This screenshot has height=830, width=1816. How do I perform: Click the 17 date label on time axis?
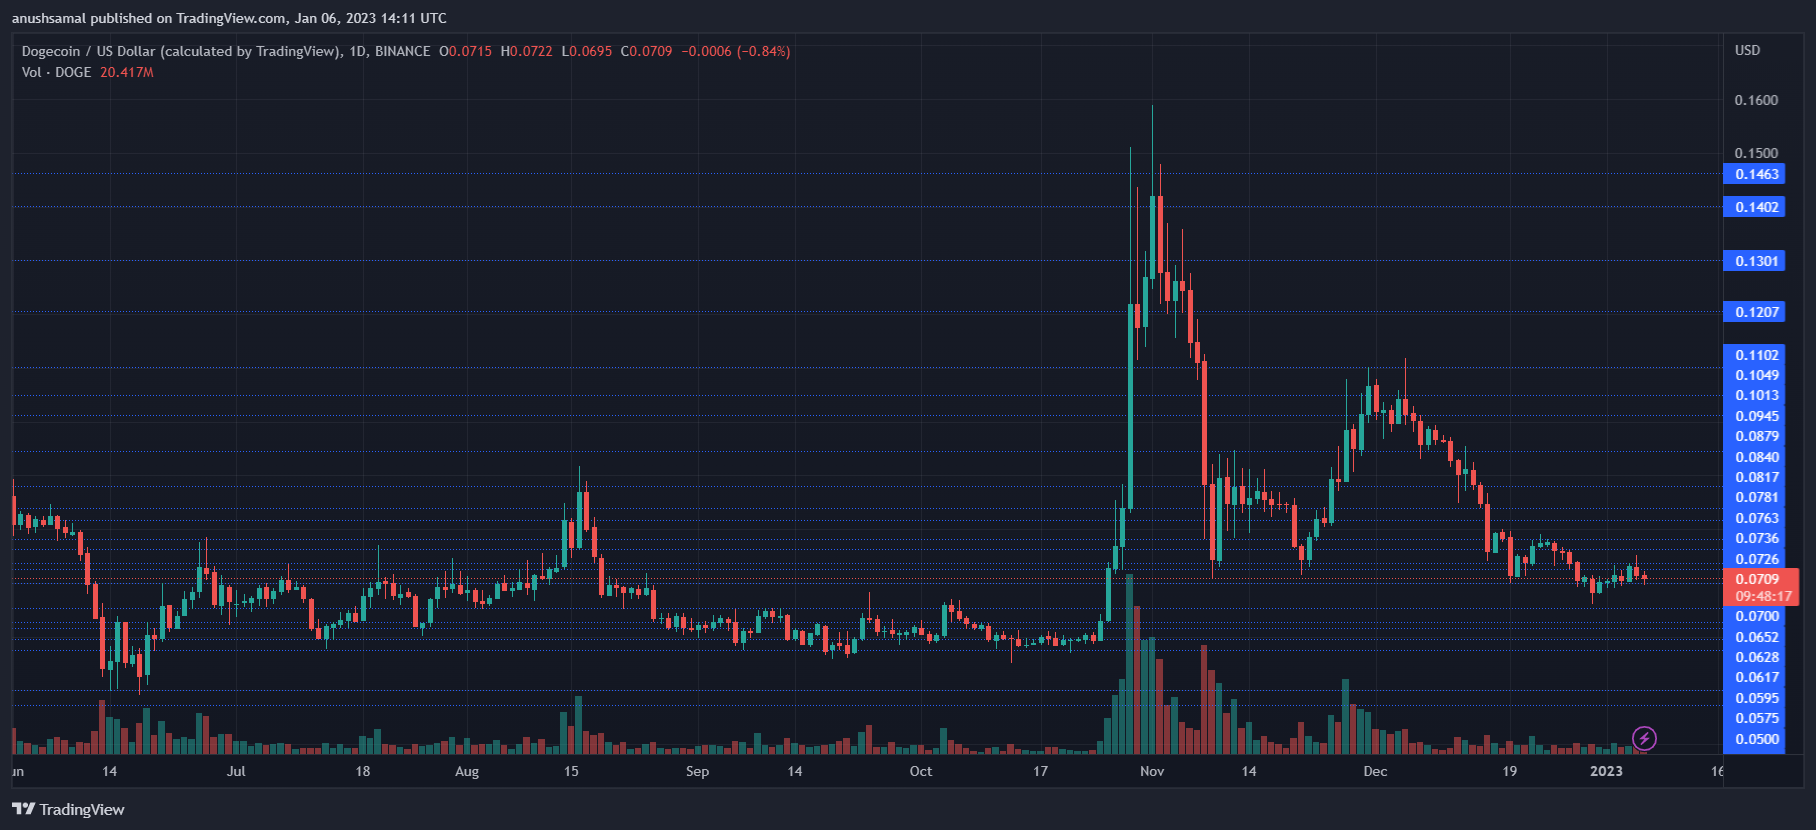coord(1041,771)
